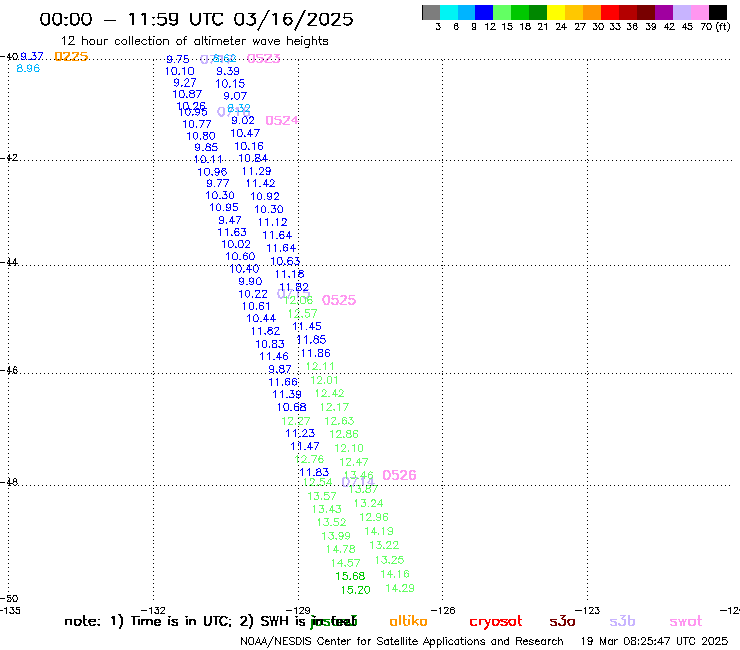This screenshot has height=650, width=740.
Task: Click the timestamp '19 Mar 08:25:47 UTC 2025'
Action: tap(654, 642)
